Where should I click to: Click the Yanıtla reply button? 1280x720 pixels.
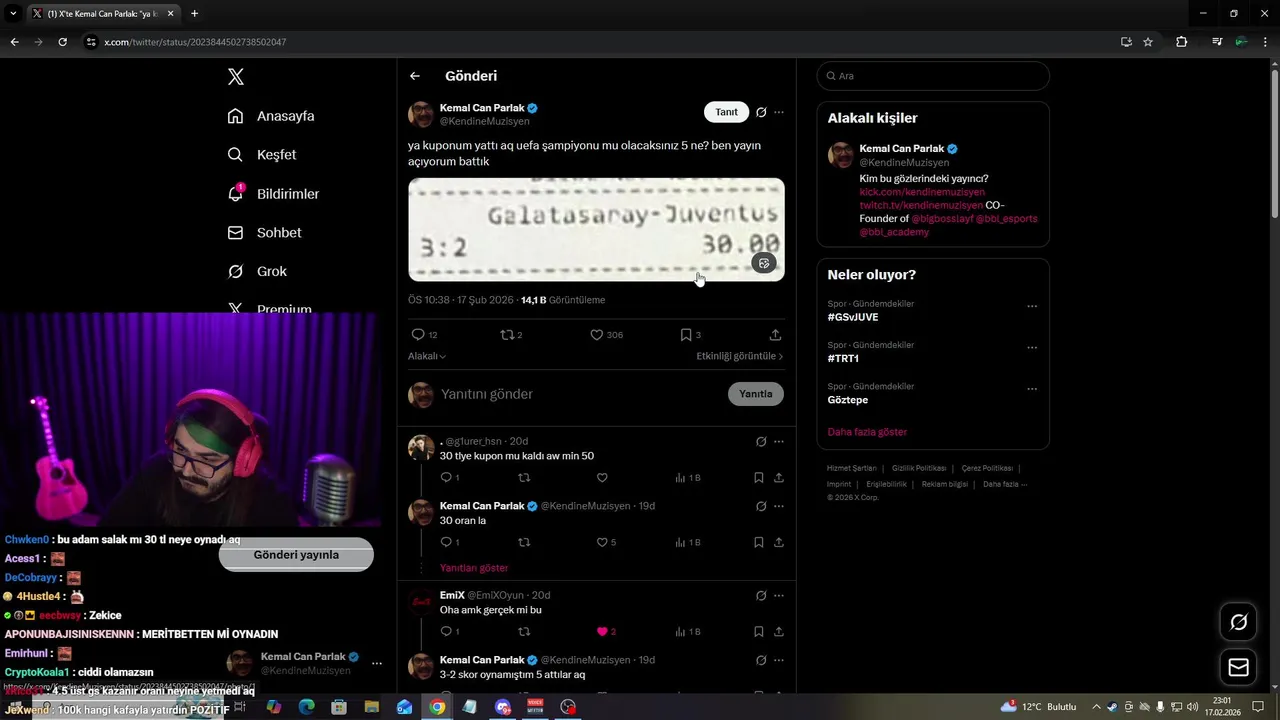click(x=756, y=394)
